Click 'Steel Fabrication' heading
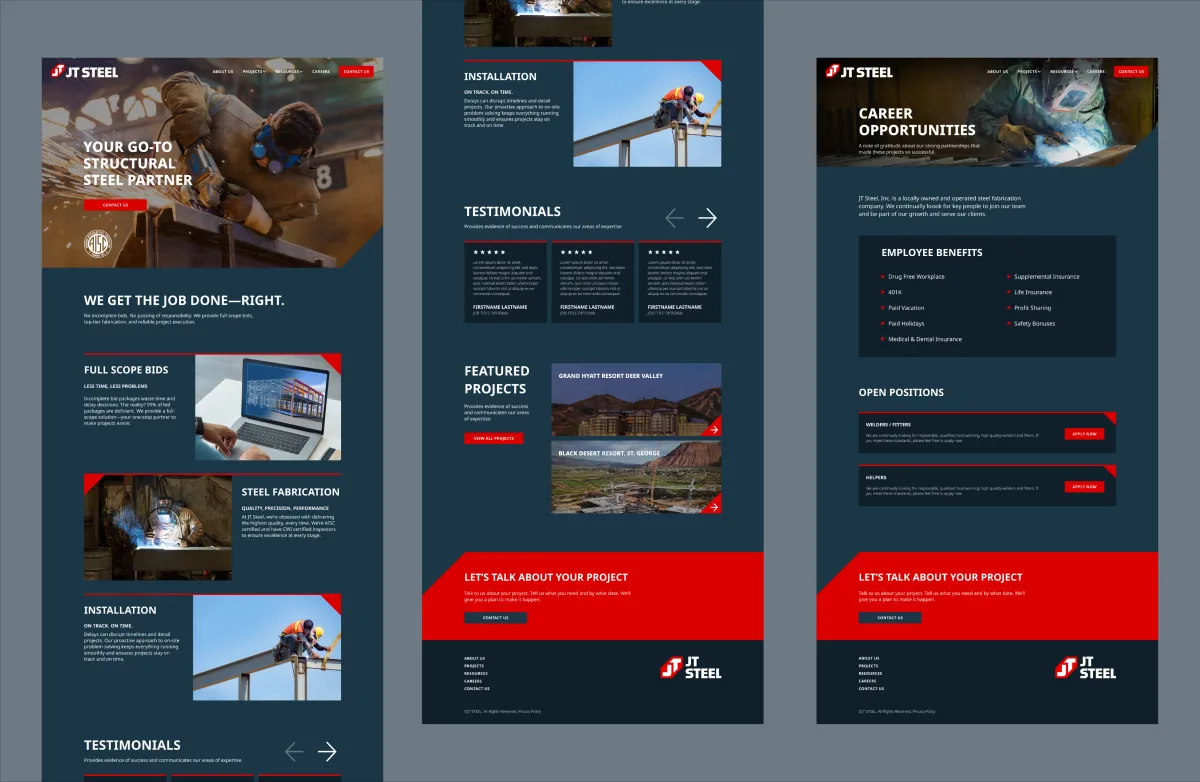Viewport: 1200px width, 782px height. coord(290,492)
